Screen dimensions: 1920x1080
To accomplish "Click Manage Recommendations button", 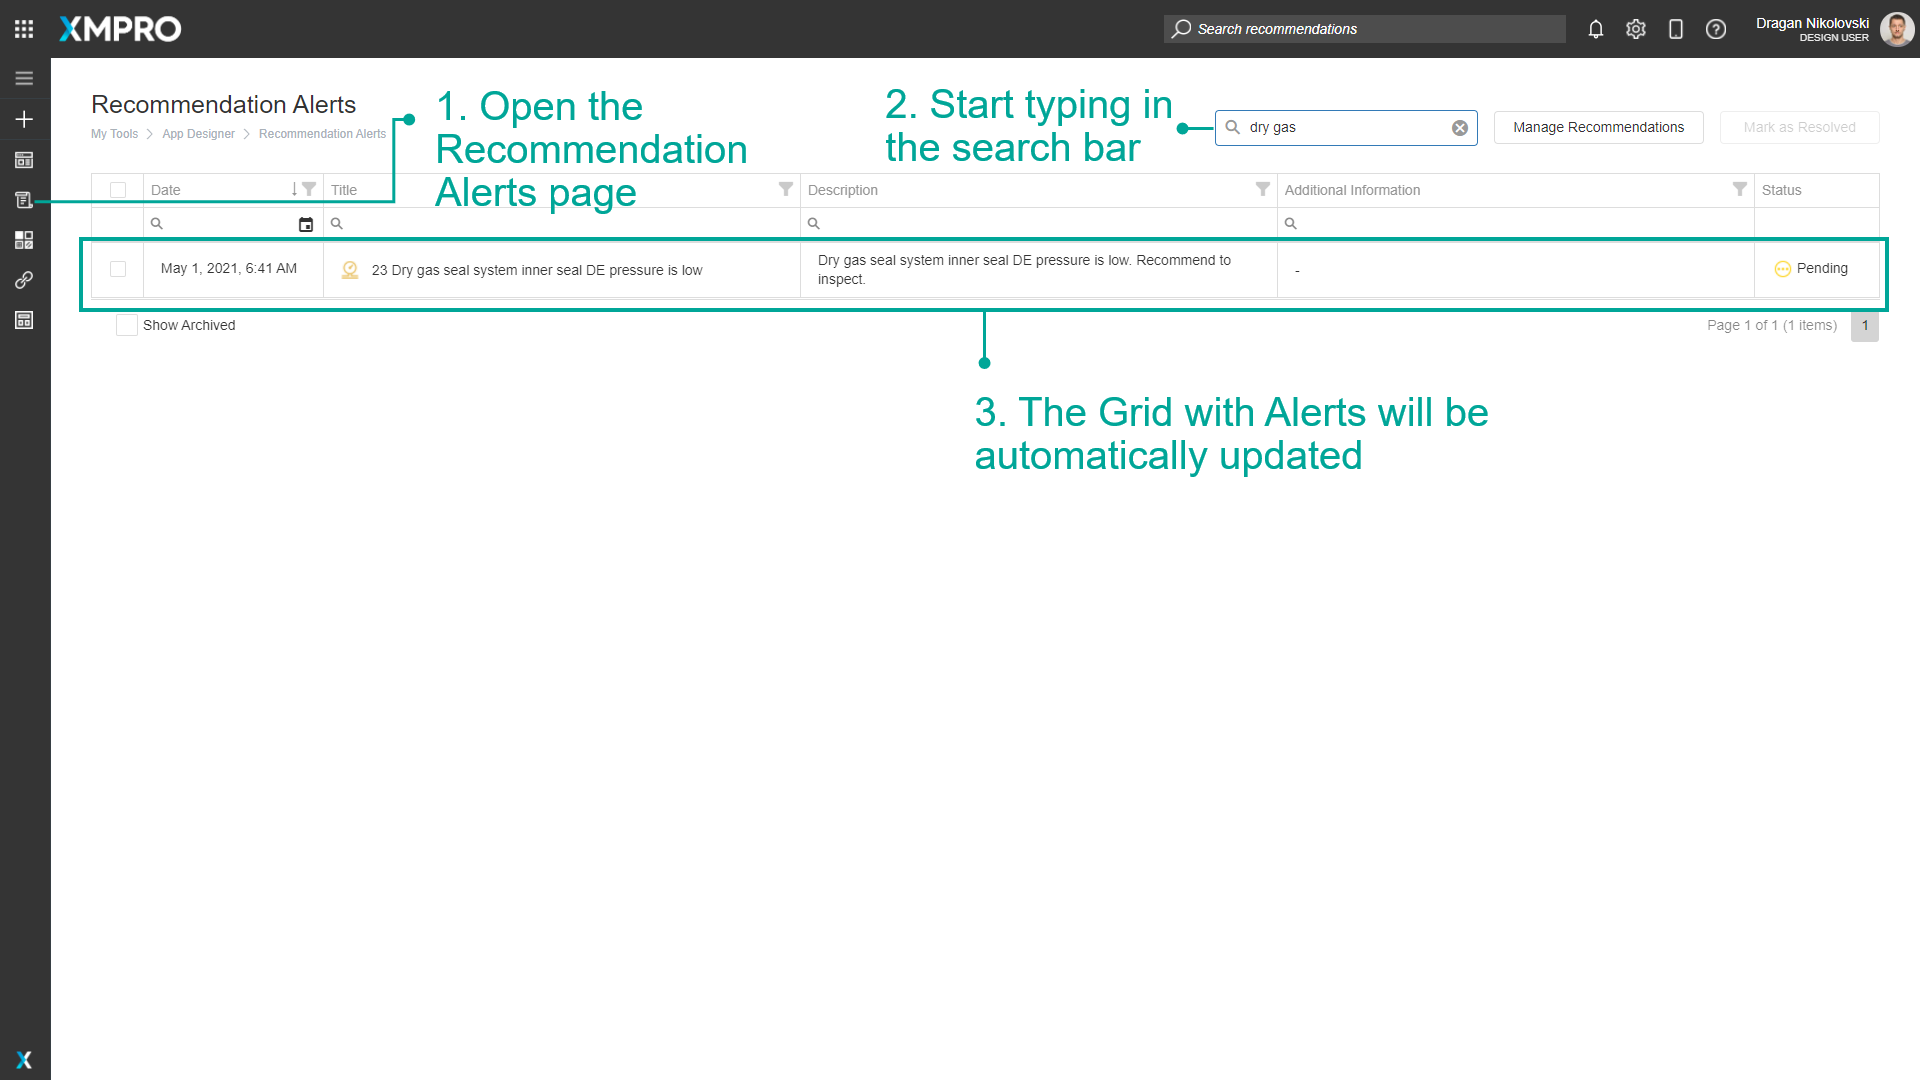I will coord(1598,127).
